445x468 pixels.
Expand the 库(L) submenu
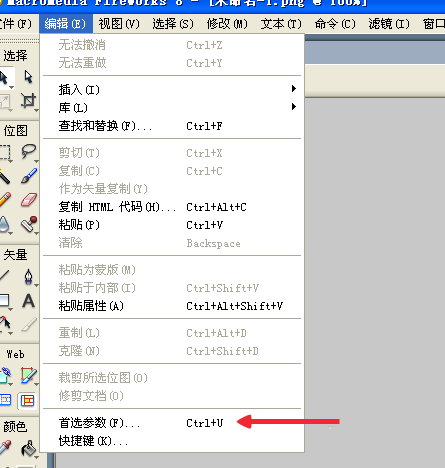point(172,107)
